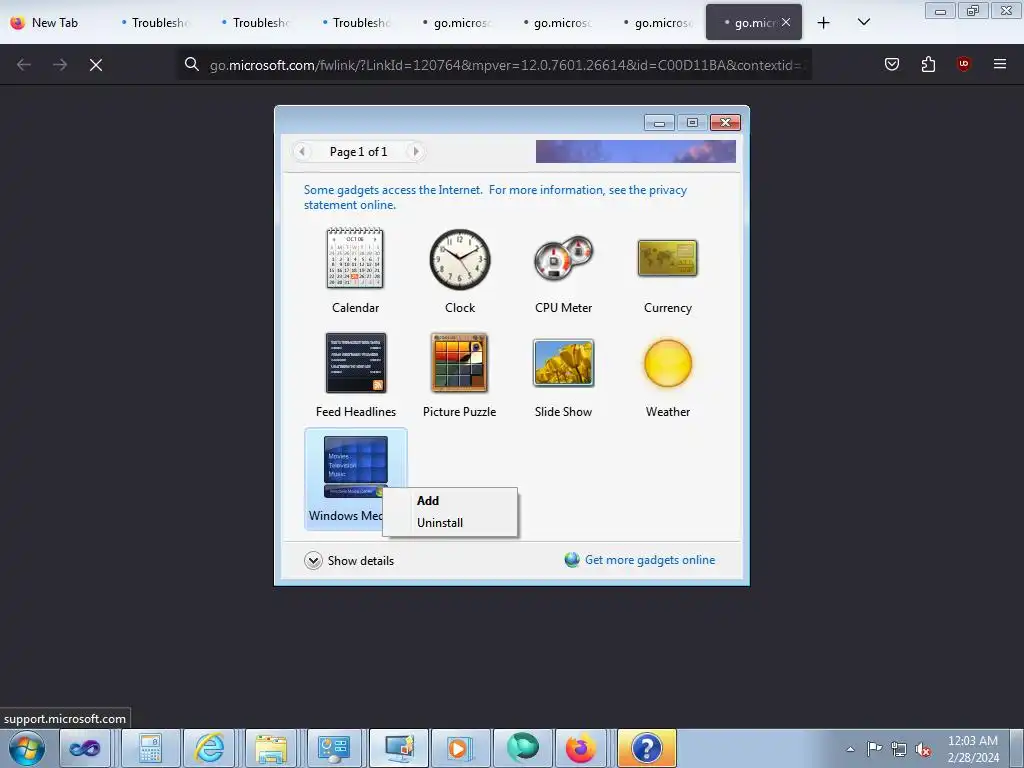The height and width of the screenshot is (768, 1024).
Task: Select the Windows Media Center gadget thumbnail
Action: [355, 466]
